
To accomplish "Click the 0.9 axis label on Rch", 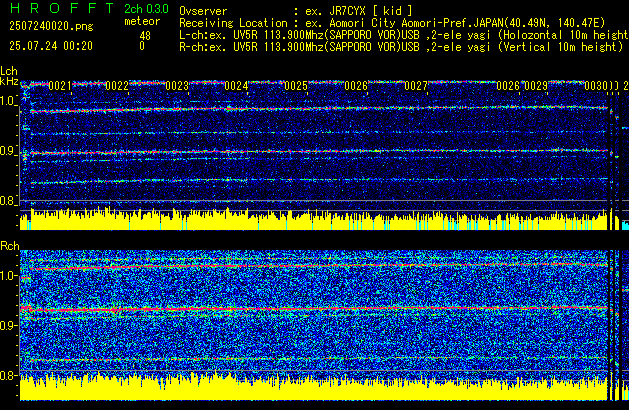I will [x=8, y=325].
